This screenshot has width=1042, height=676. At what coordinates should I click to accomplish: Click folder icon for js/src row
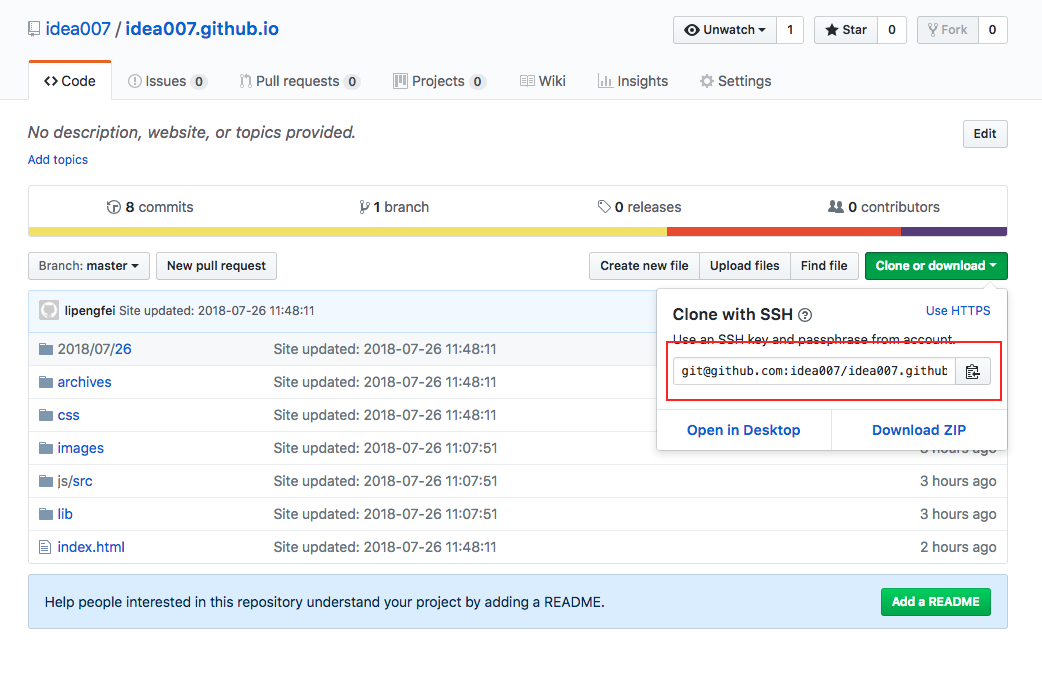tap(46, 481)
